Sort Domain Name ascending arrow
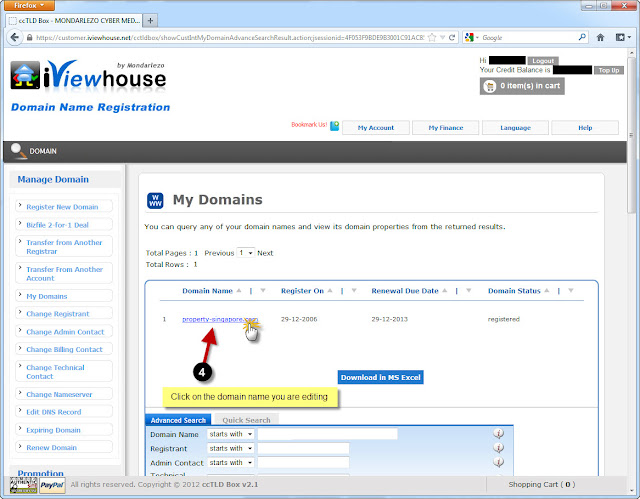The height and width of the screenshot is (499, 640). (239, 291)
